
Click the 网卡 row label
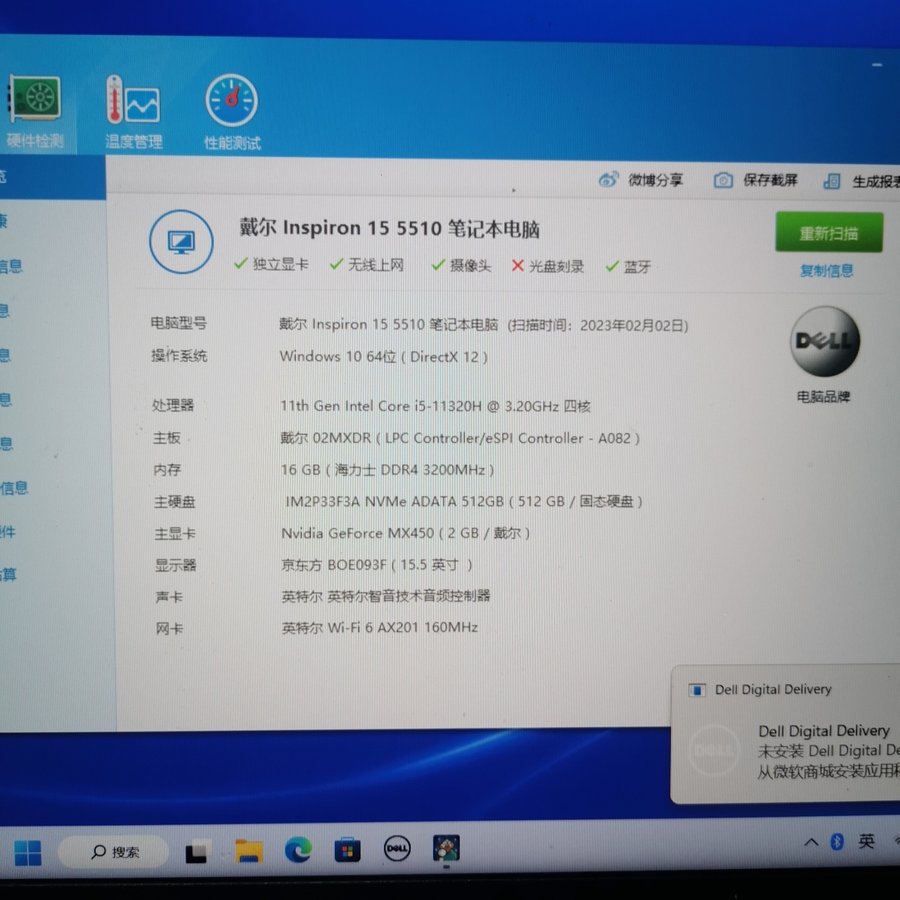[x=169, y=629]
